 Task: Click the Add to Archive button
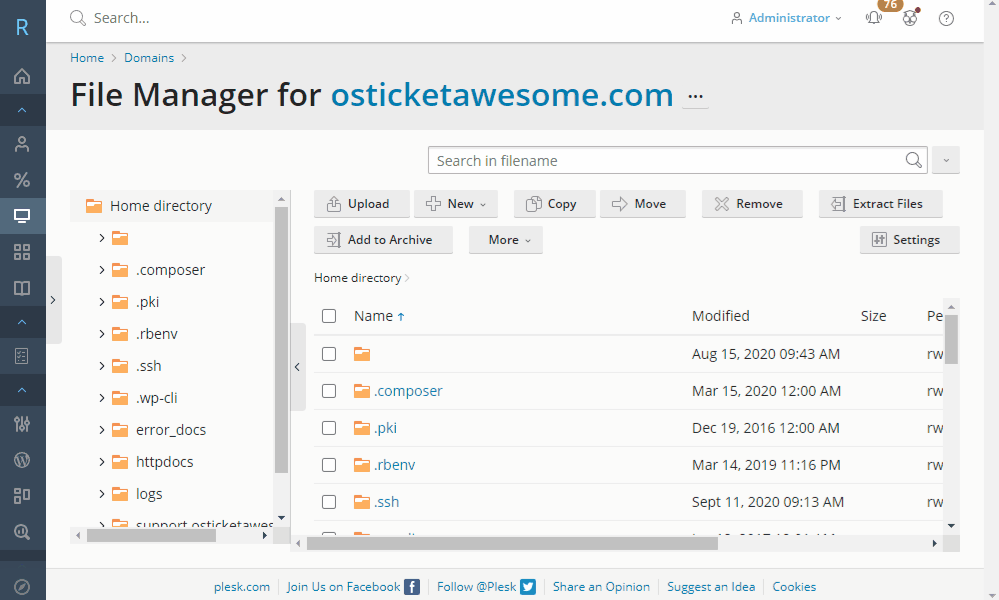(384, 240)
